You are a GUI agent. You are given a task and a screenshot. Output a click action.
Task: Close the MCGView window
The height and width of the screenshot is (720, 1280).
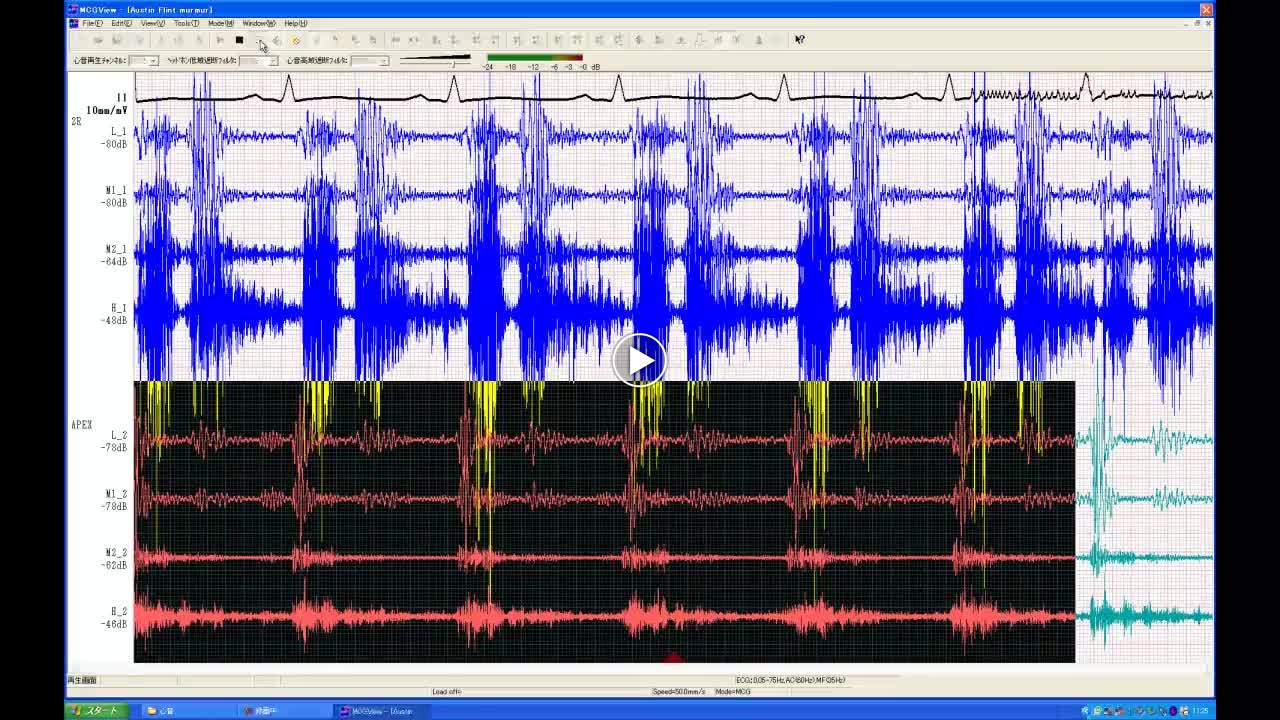pos(1206,10)
